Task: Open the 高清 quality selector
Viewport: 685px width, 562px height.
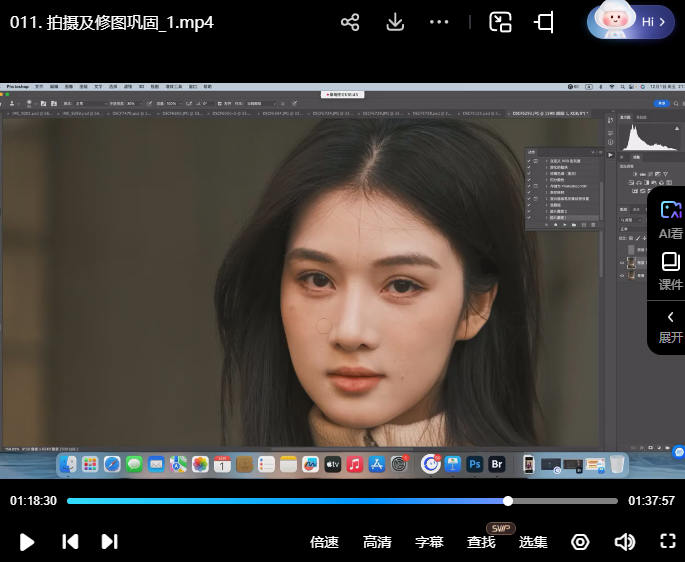Action: click(377, 542)
